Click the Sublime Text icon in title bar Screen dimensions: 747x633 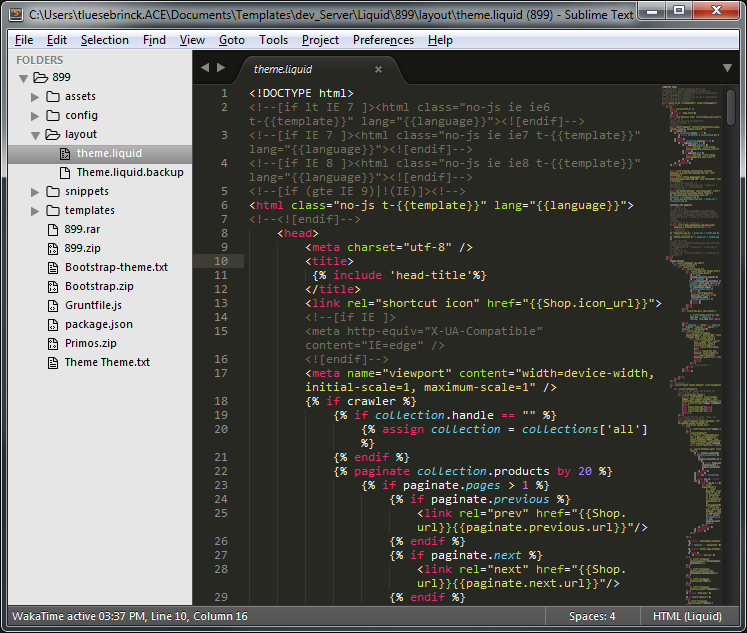point(15,14)
